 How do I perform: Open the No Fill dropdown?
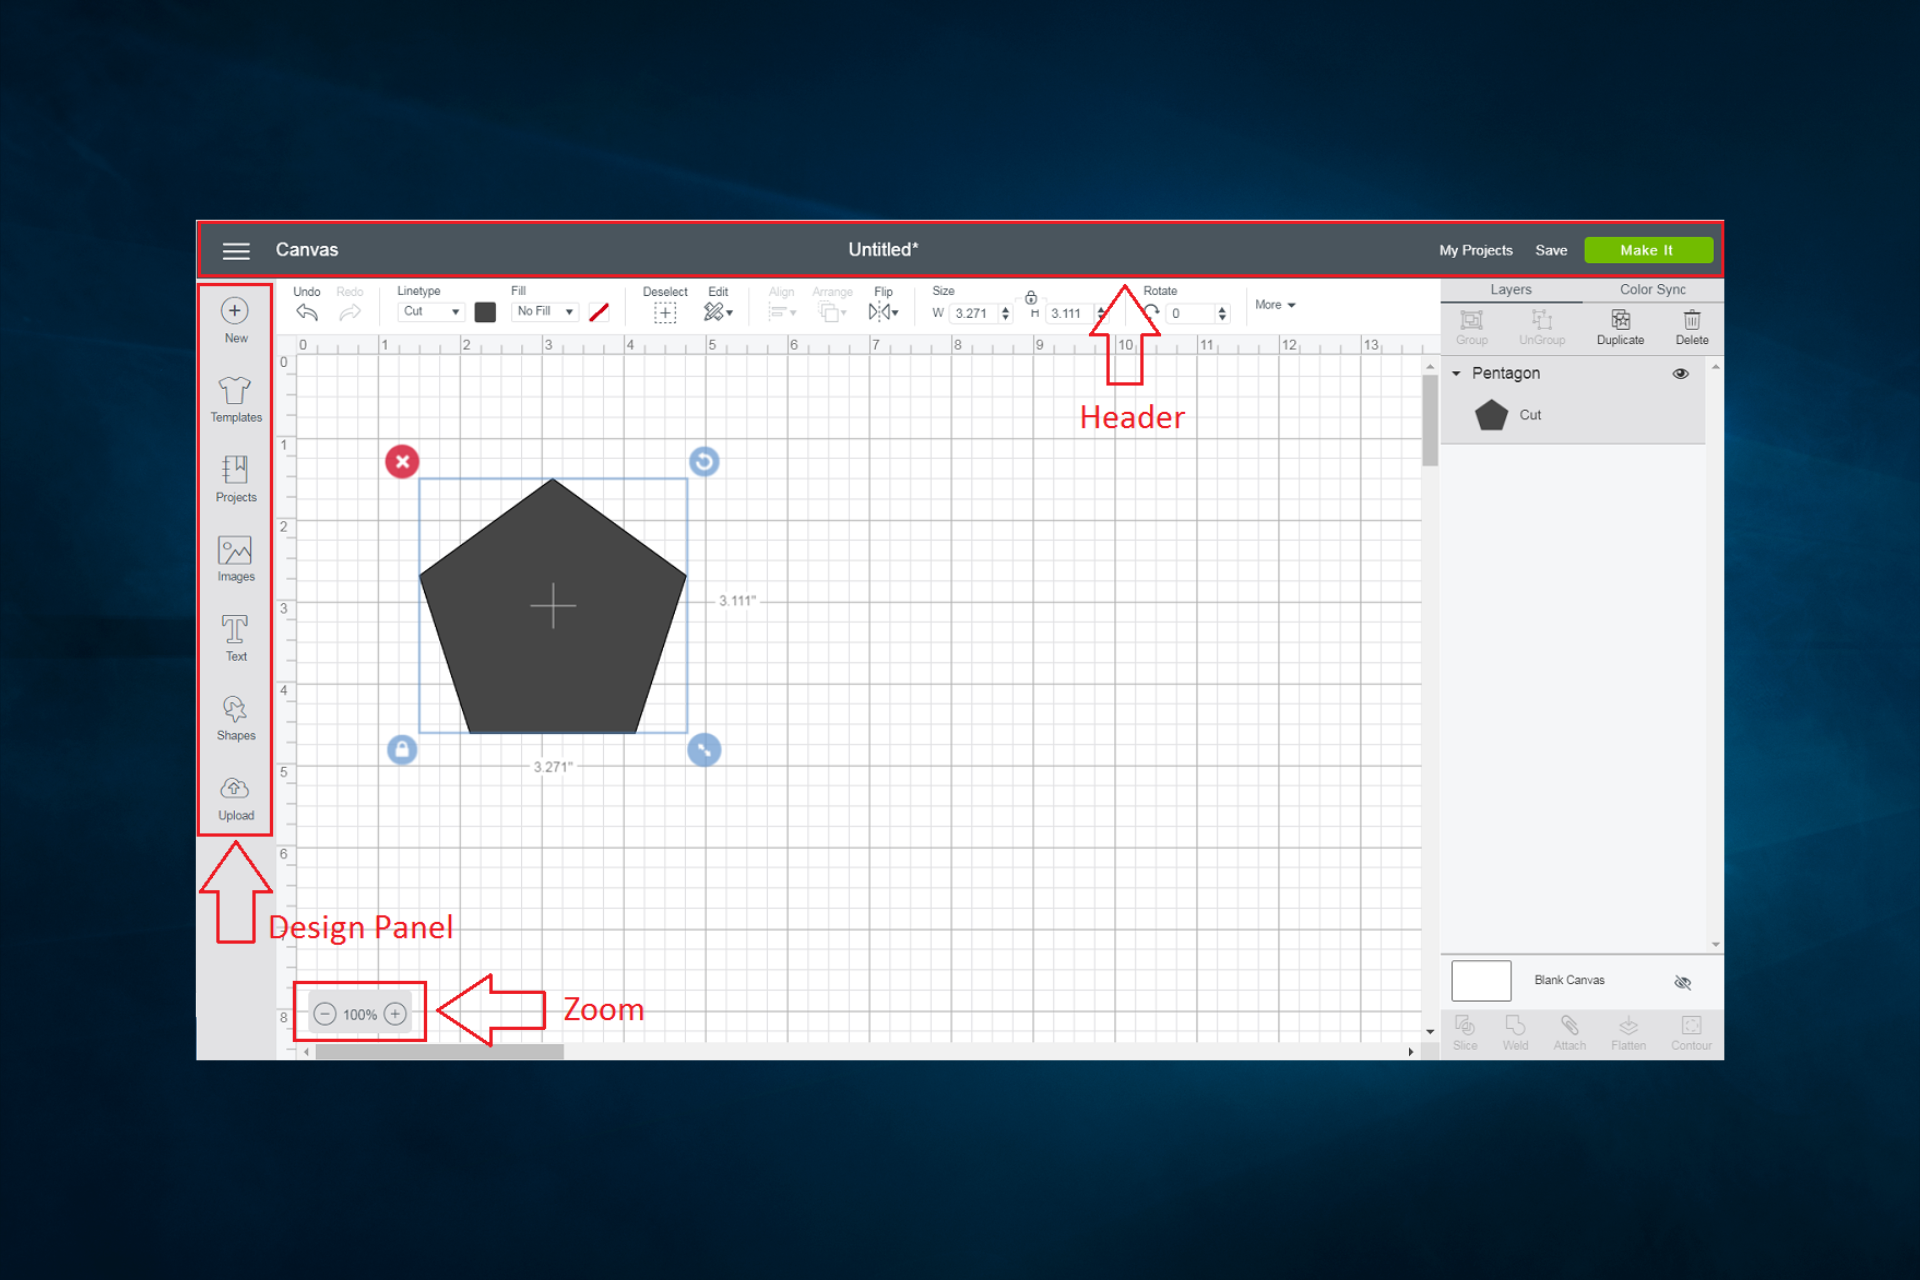point(545,312)
